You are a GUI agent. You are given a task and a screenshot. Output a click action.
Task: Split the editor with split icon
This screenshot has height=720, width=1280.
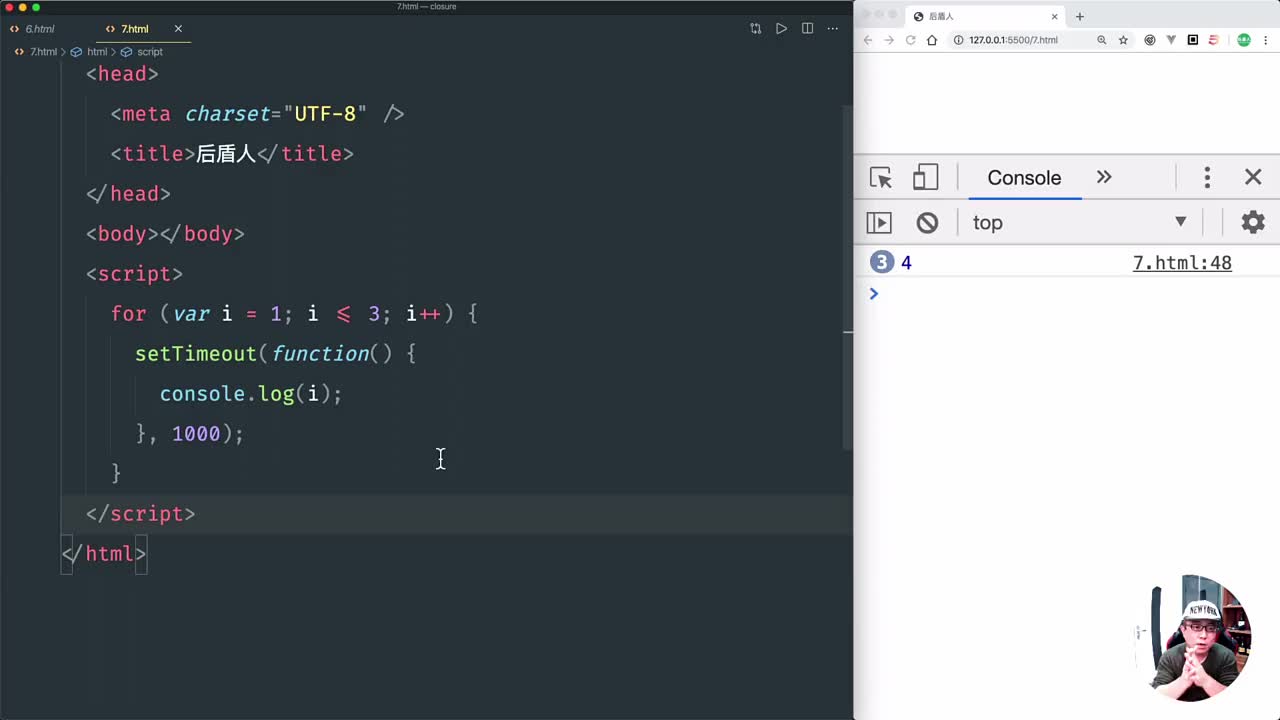pos(807,29)
